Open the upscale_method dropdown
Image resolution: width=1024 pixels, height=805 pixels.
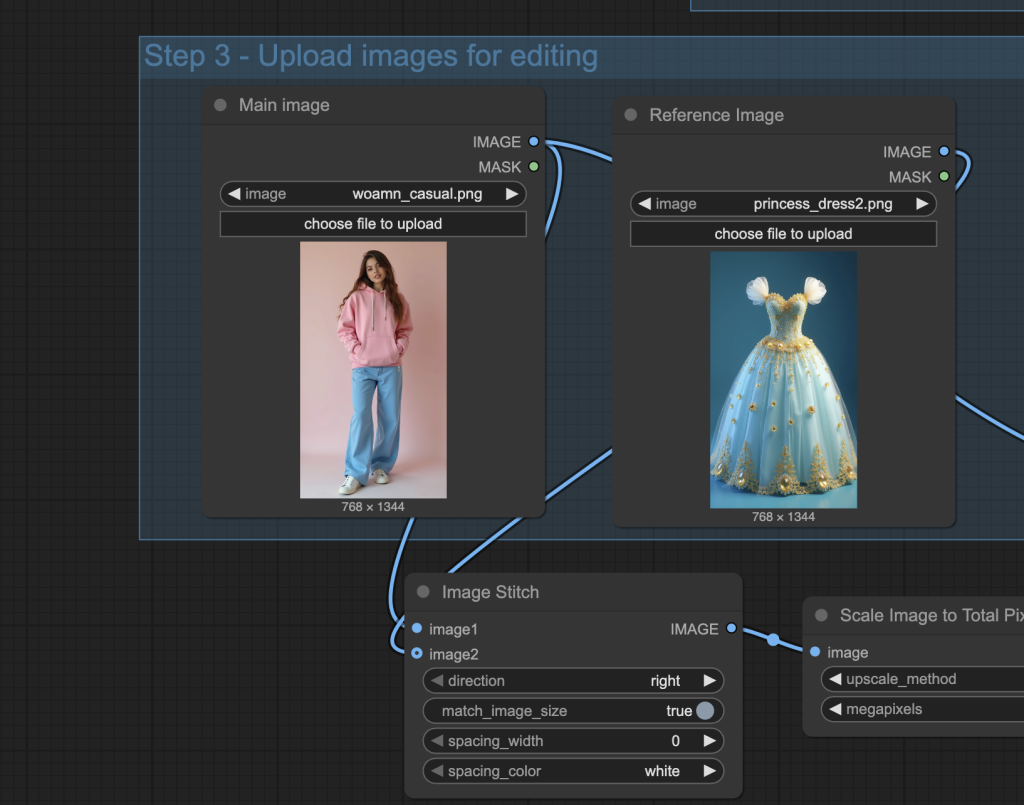coord(920,679)
